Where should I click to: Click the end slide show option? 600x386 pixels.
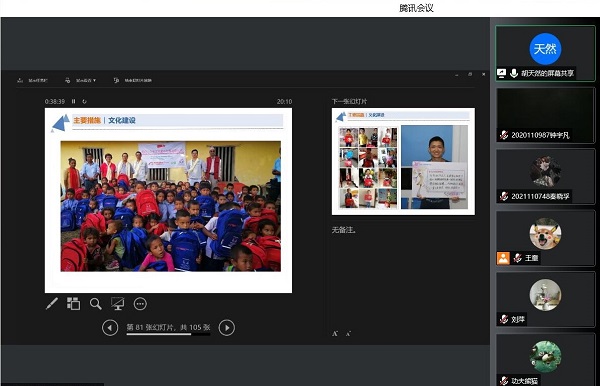click(133, 80)
